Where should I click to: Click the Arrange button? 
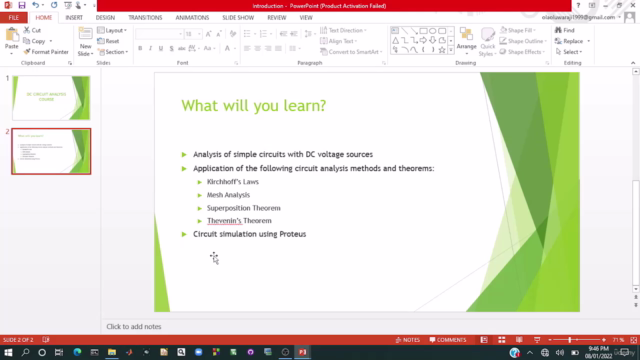point(467,41)
